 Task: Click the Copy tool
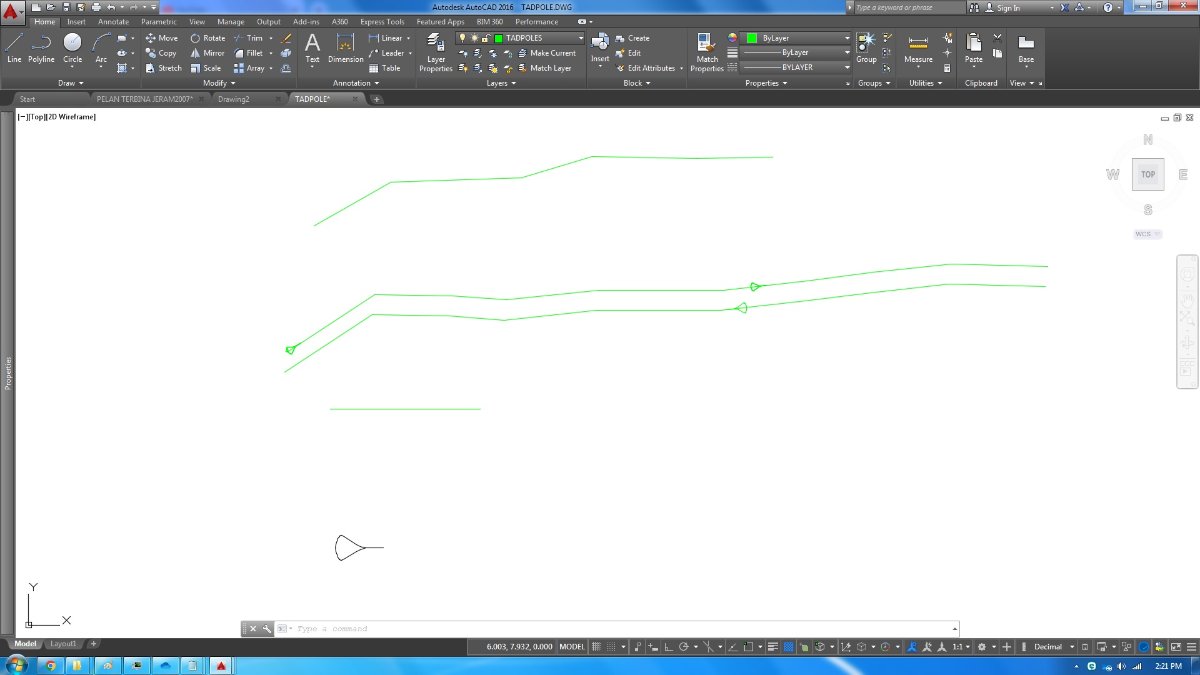click(x=160, y=53)
